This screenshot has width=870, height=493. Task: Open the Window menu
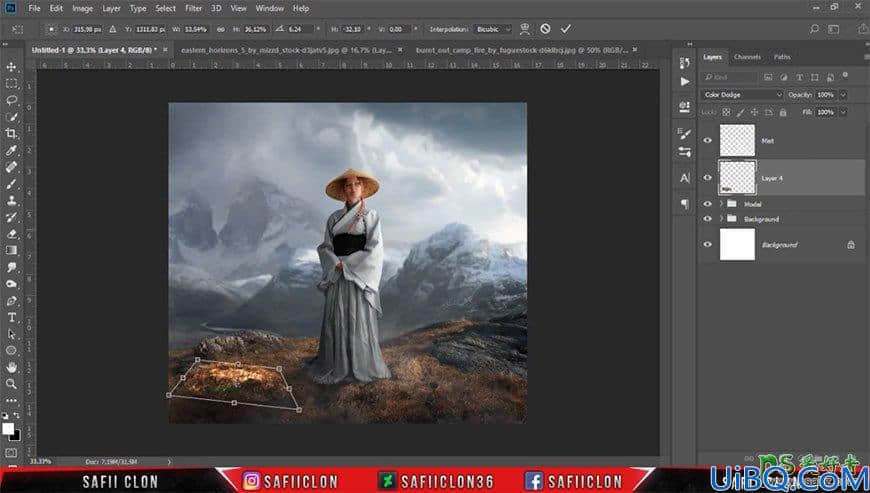point(270,8)
